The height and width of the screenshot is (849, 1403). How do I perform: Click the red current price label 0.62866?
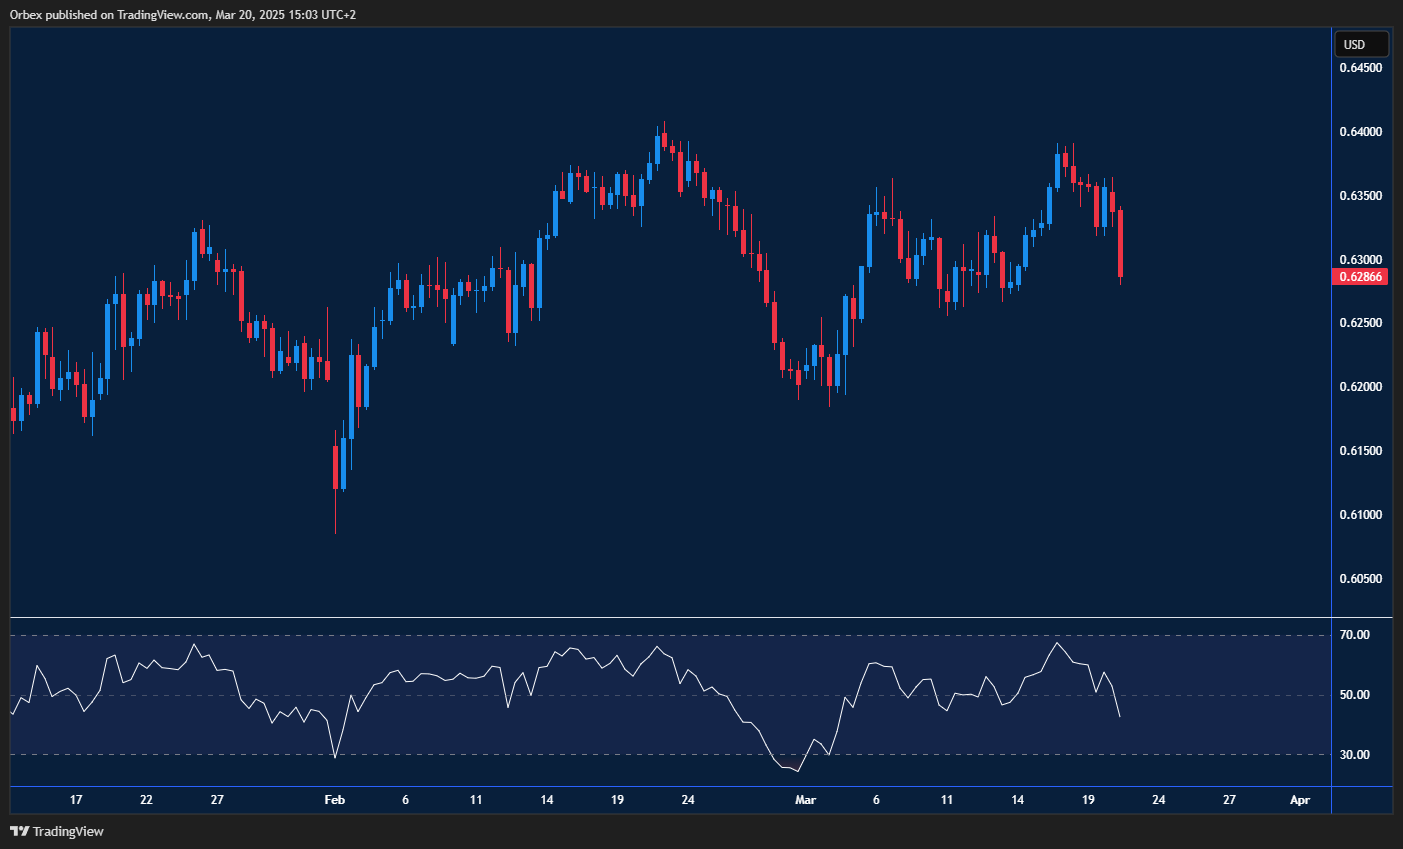1359,276
